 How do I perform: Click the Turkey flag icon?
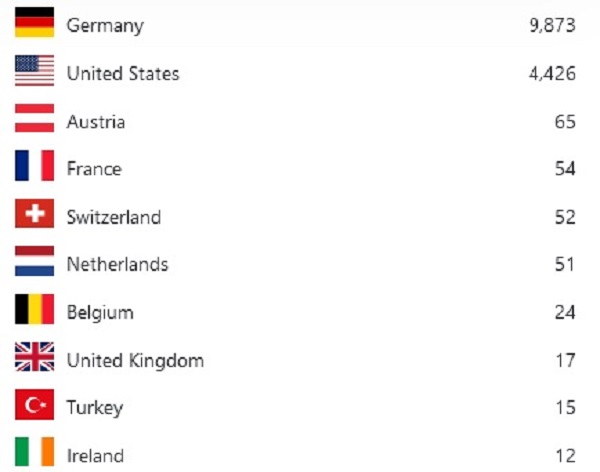tap(34, 405)
